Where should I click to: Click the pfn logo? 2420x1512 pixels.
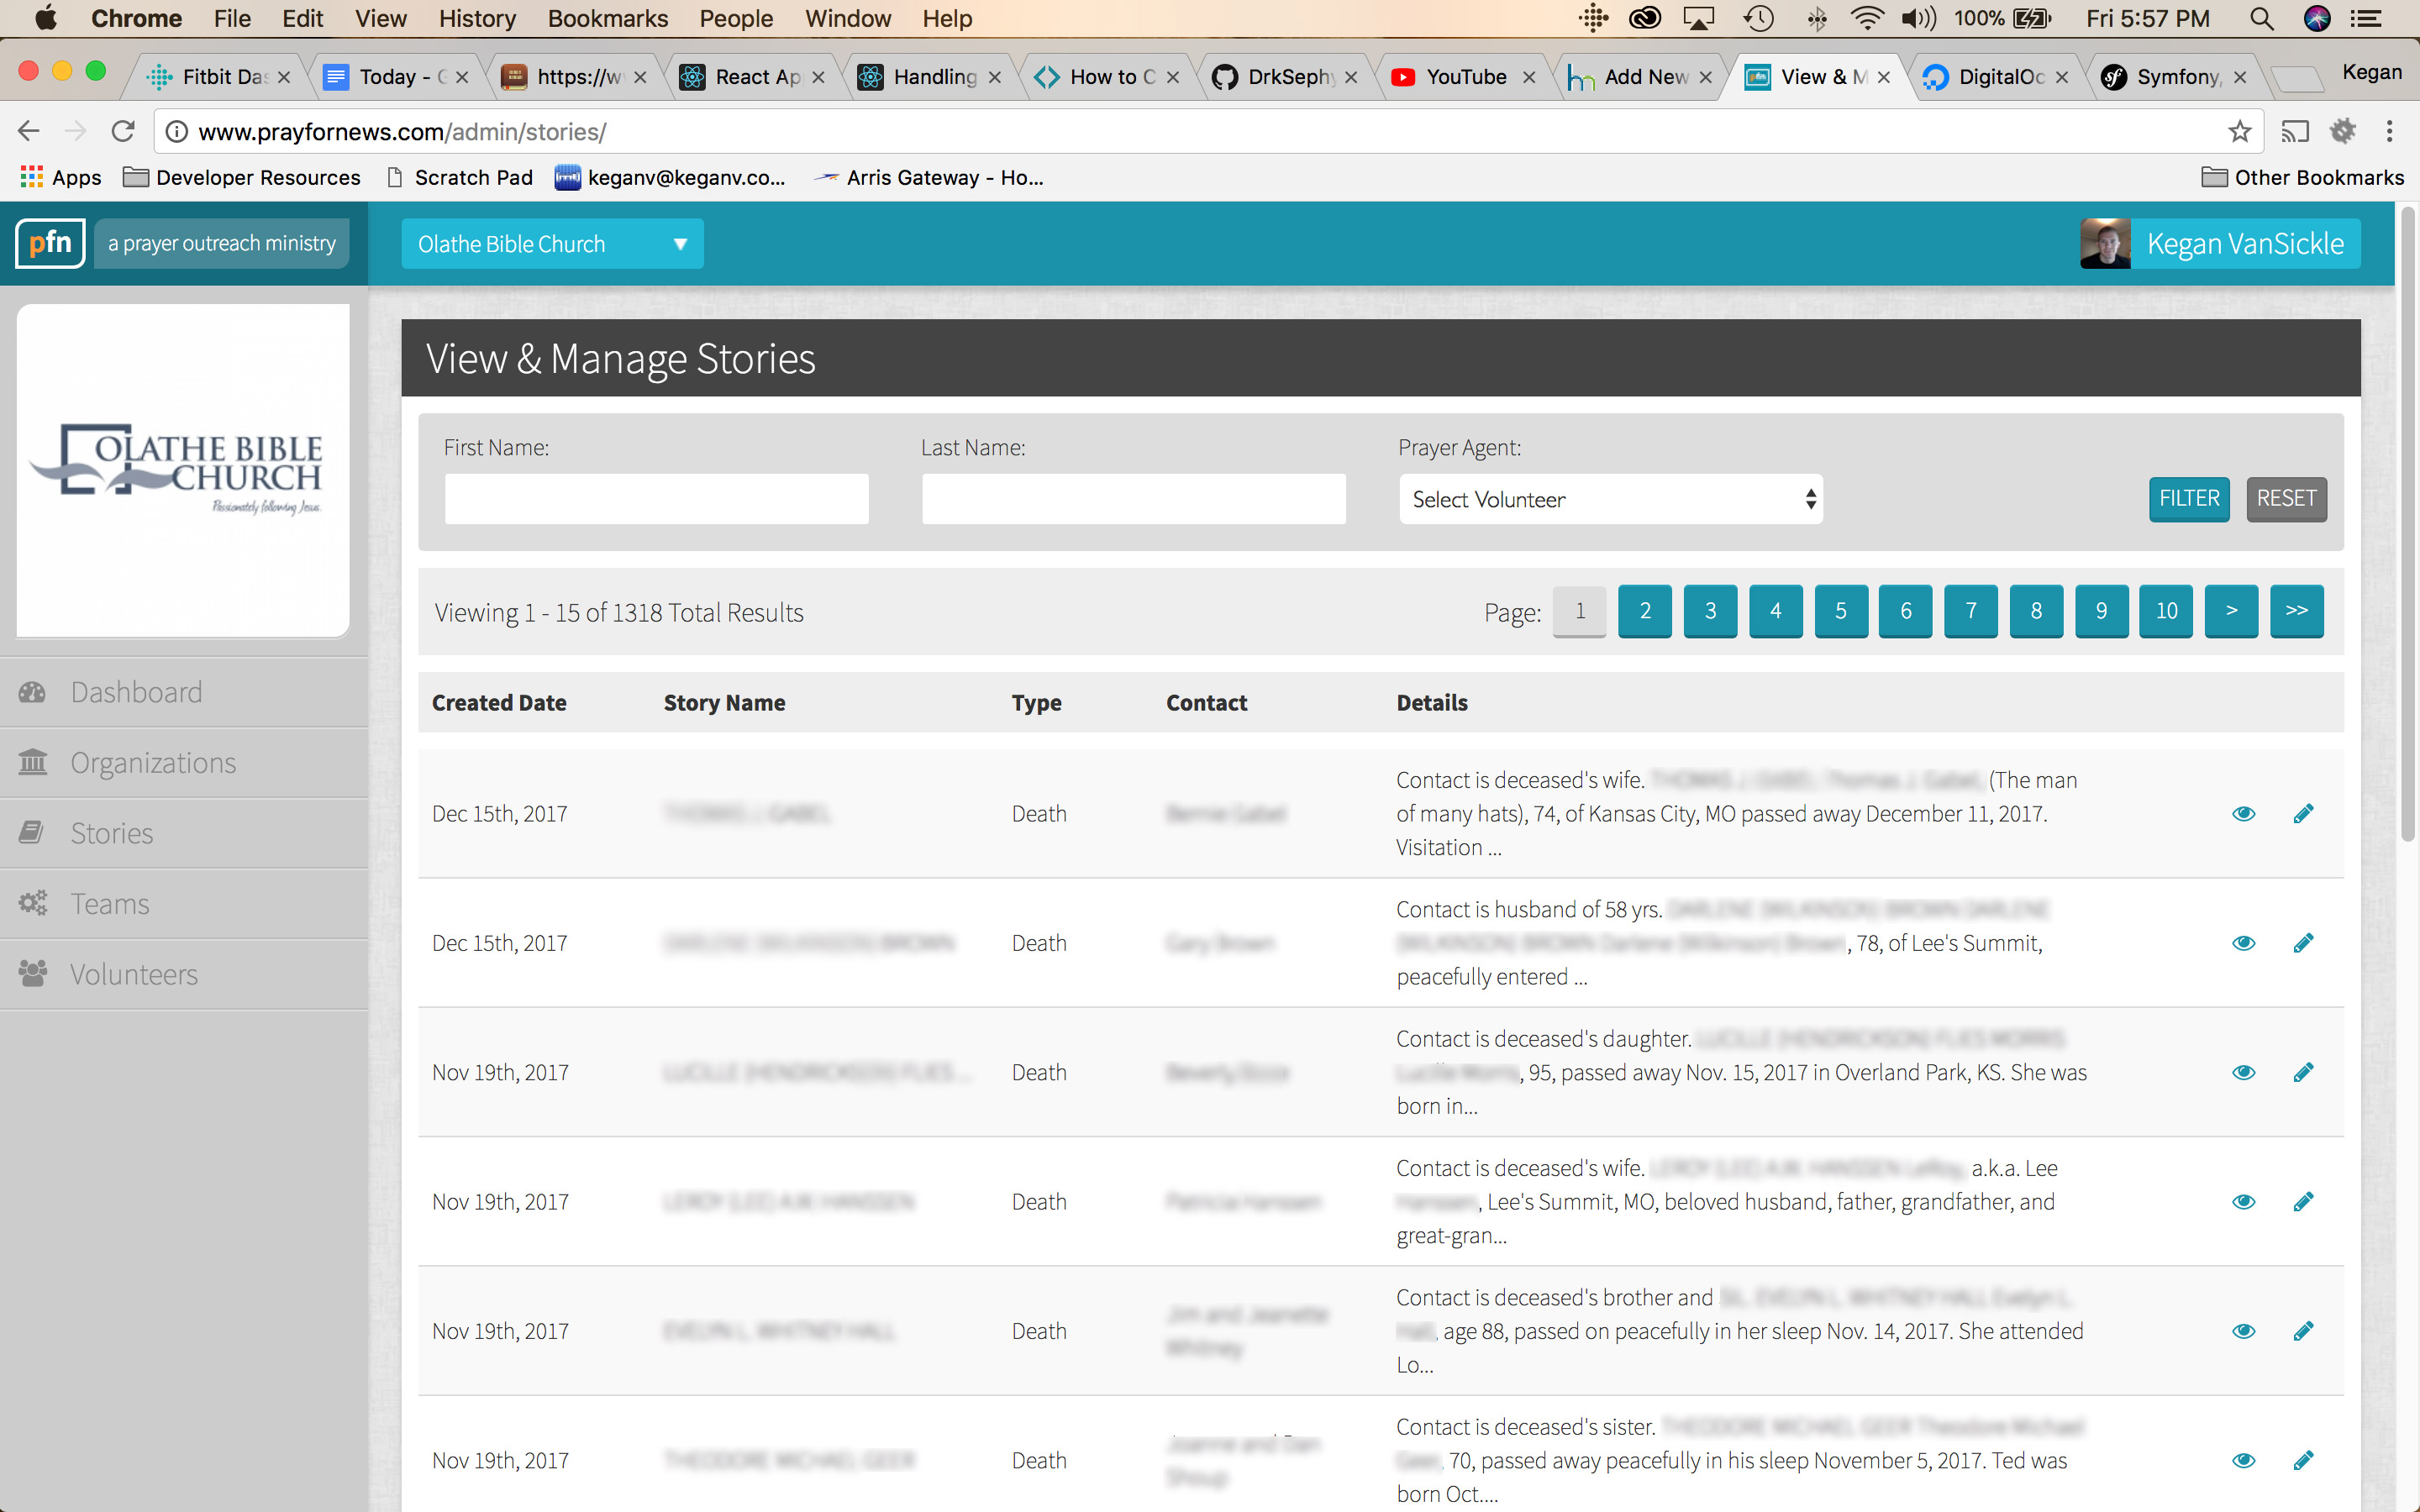(50, 243)
